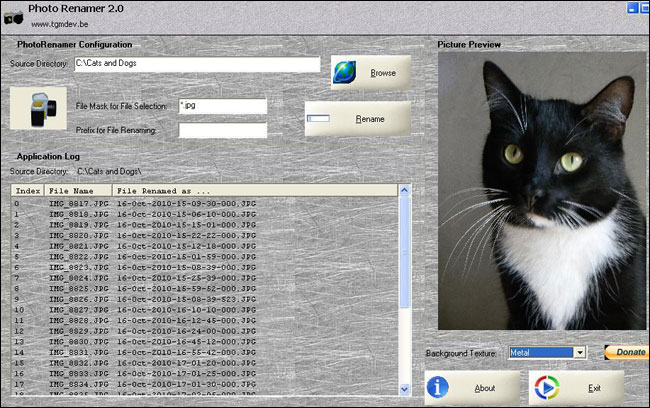Click the File Name column header
650x408 pixels.
(x=70, y=190)
